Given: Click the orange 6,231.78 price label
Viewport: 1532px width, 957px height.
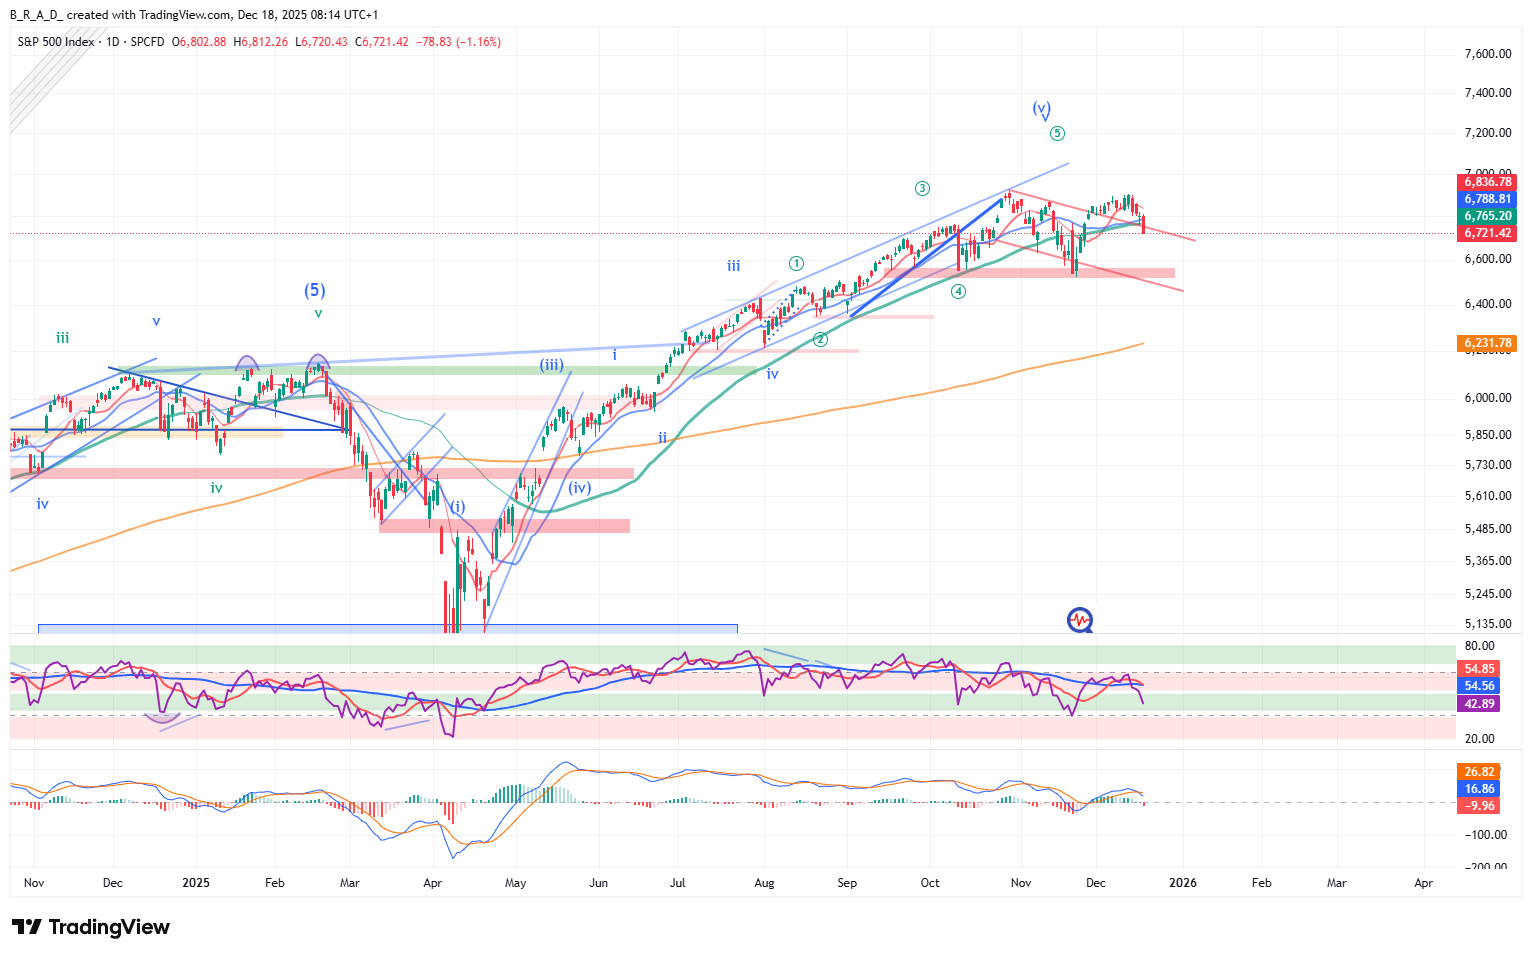Looking at the screenshot, I should tap(1488, 343).
